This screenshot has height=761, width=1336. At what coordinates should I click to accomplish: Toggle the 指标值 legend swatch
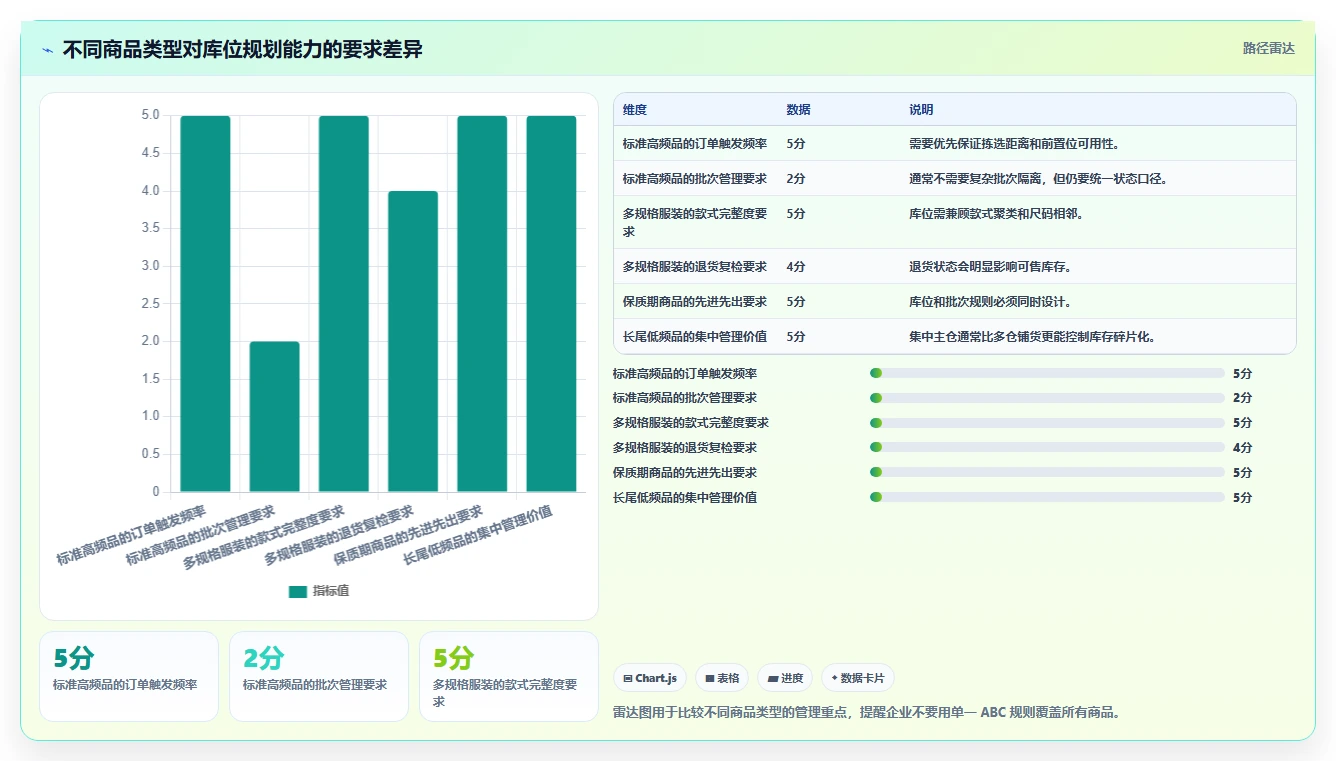pyautogui.click(x=298, y=591)
